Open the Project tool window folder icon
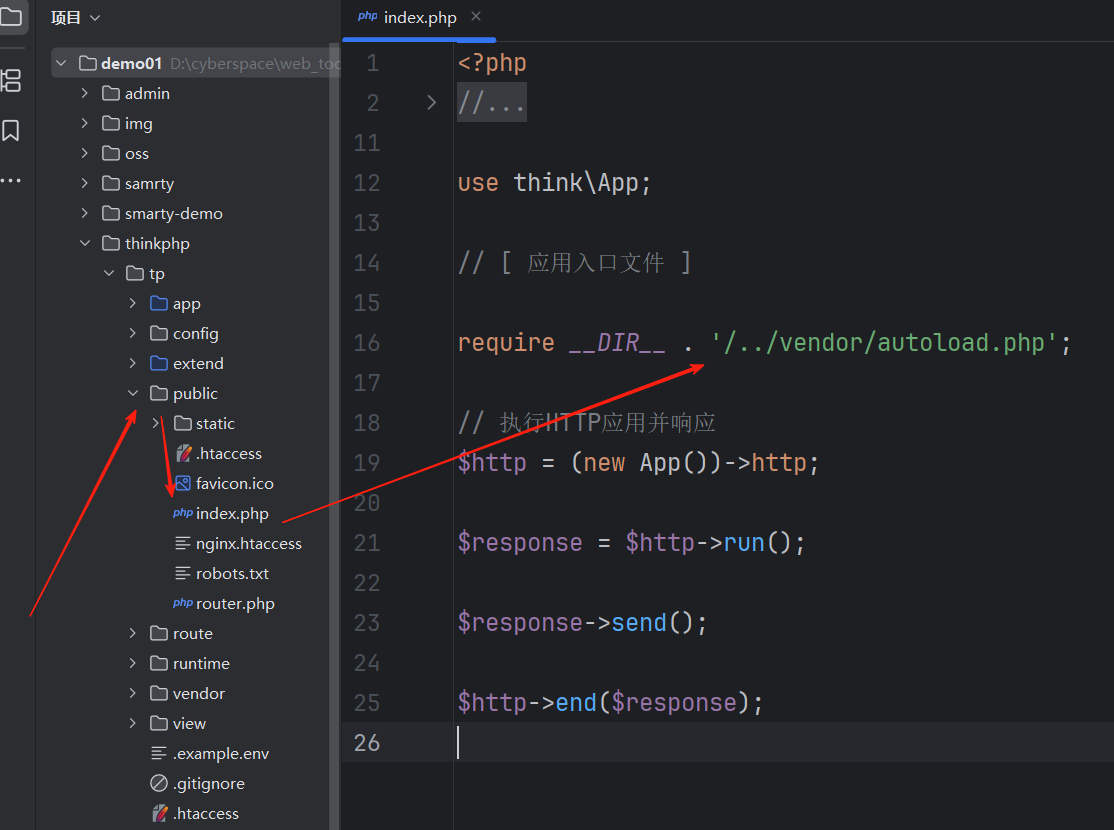This screenshot has width=1114, height=830. point(11,15)
